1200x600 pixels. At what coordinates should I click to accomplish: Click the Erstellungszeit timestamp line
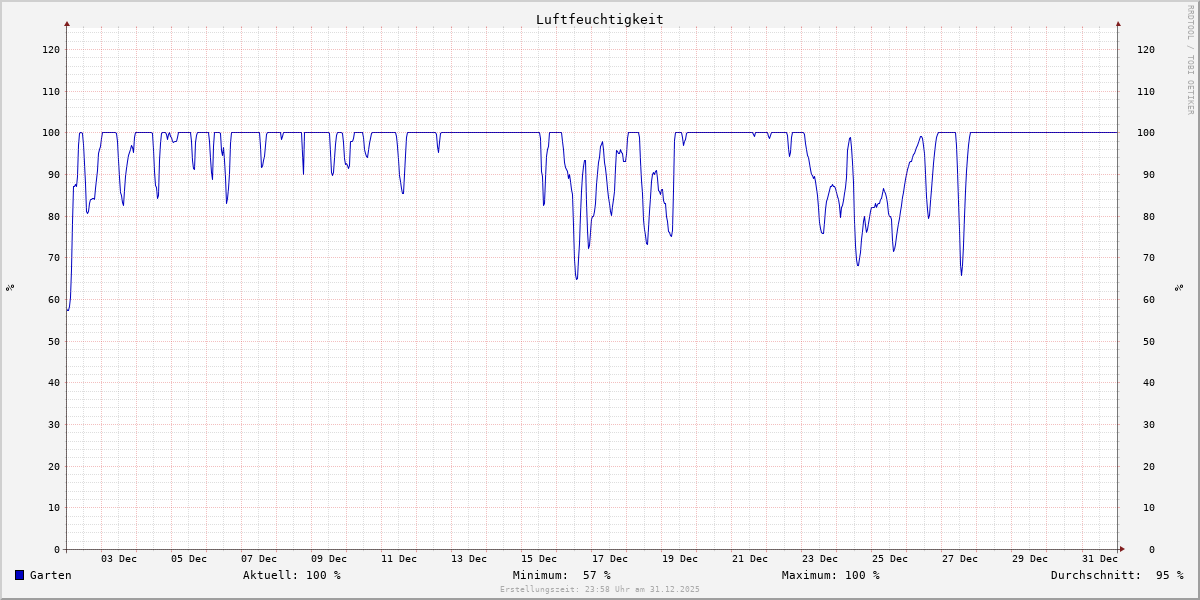pyautogui.click(x=600, y=589)
